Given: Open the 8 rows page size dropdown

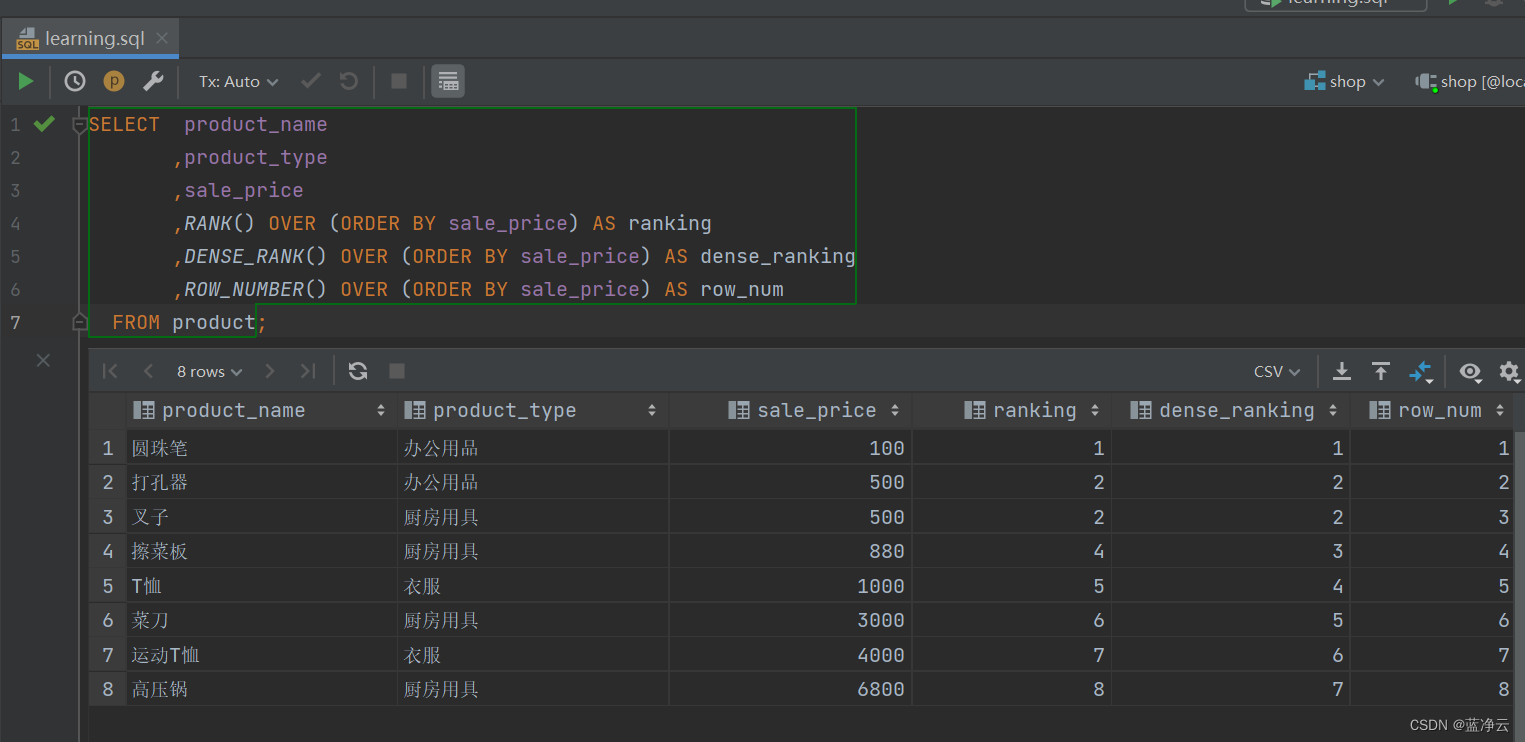Looking at the screenshot, I should coord(208,370).
